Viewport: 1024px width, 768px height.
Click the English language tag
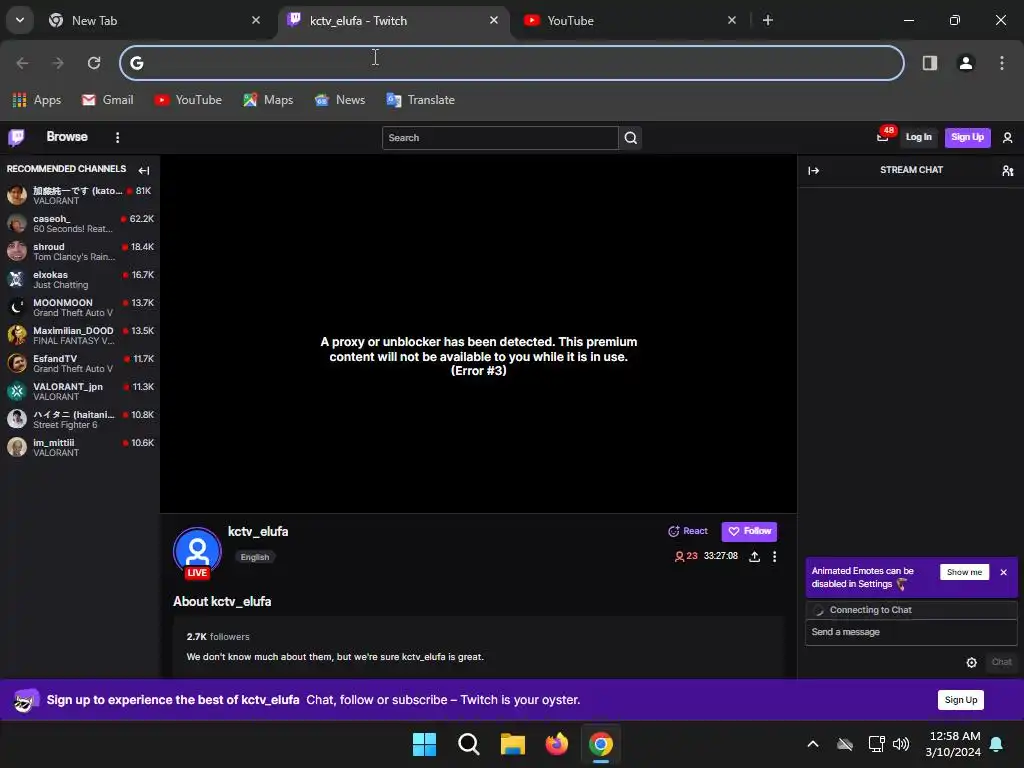[255, 557]
